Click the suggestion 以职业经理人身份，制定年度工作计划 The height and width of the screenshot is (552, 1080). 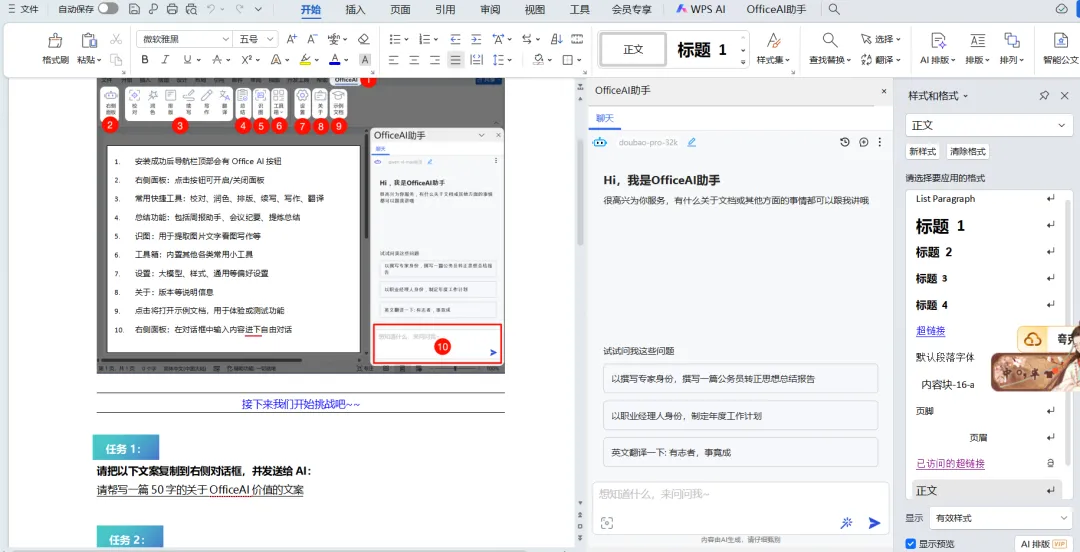pos(740,416)
